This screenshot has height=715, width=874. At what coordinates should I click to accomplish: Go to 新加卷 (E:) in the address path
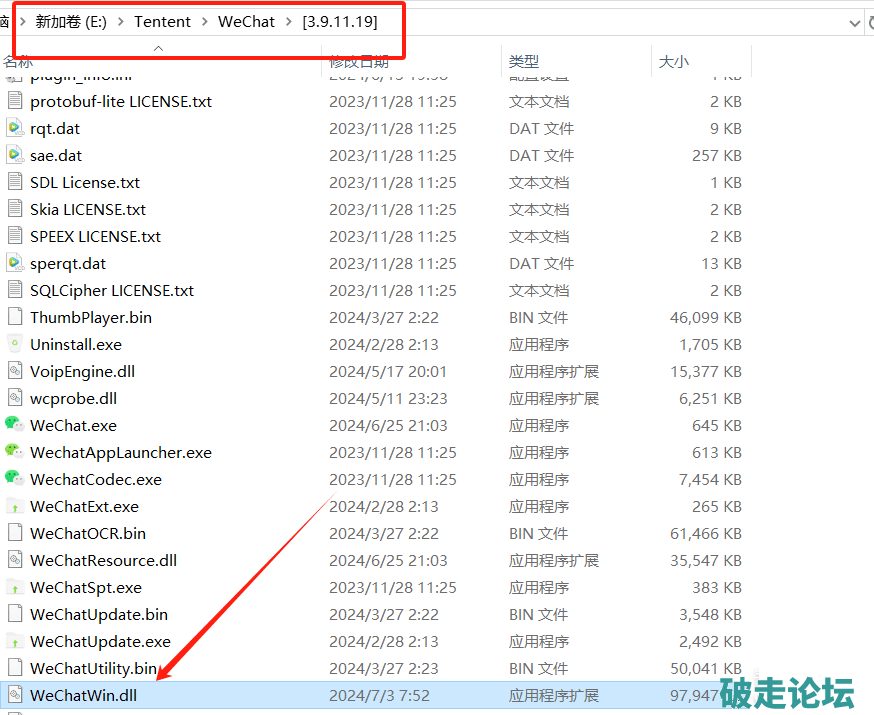coord(73,22)
